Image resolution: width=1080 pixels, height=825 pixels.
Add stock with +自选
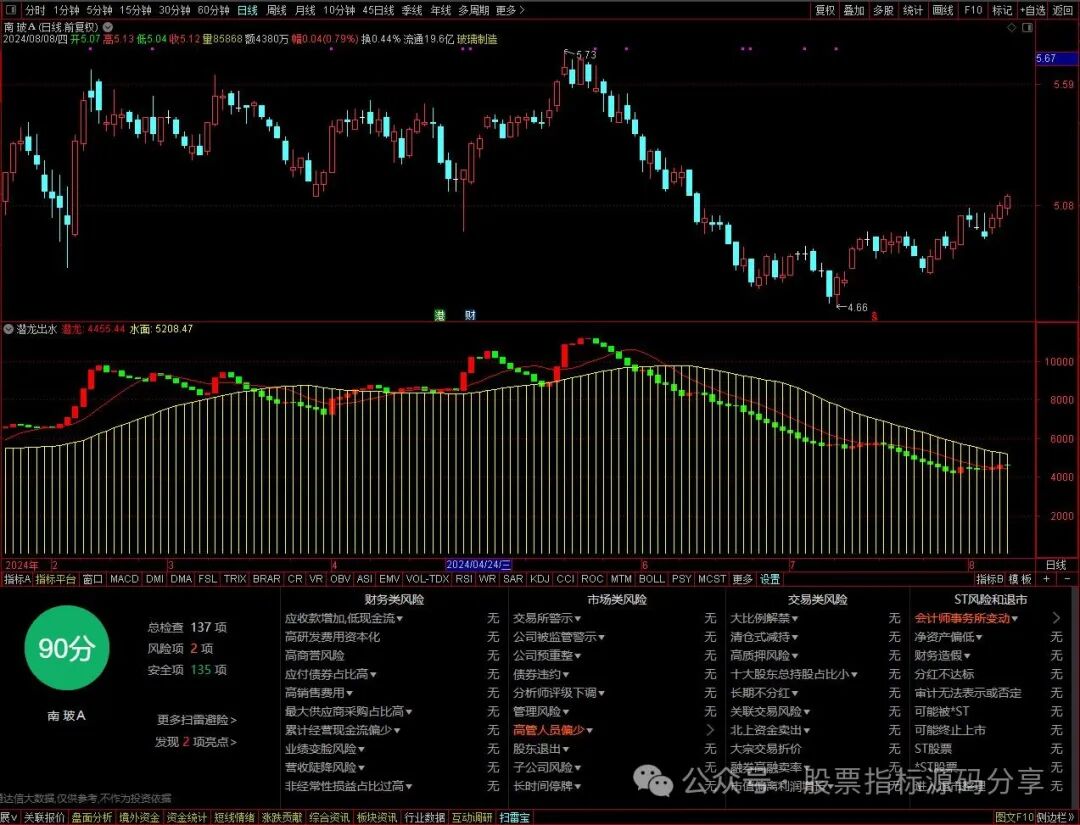[x=1033, y=10]
